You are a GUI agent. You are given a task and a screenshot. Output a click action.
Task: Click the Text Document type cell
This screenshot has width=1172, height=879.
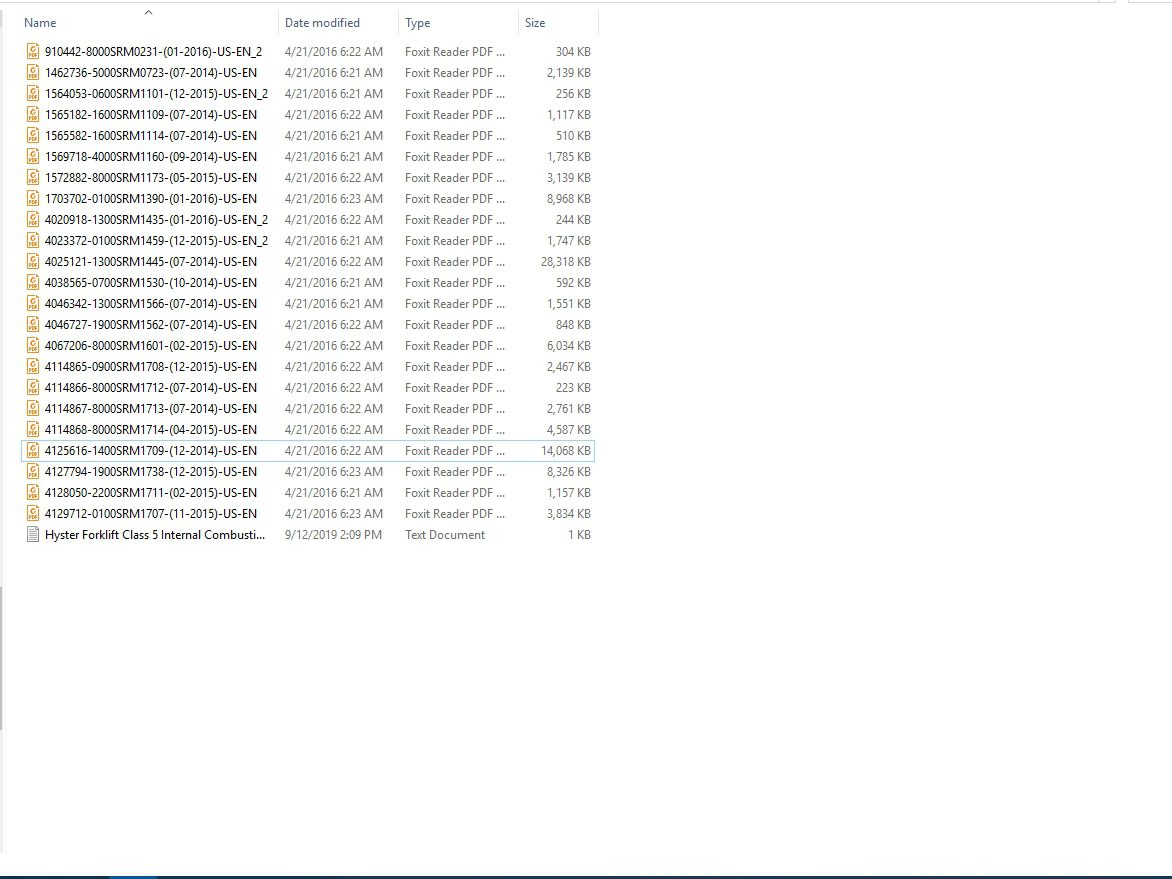[445, 534]
